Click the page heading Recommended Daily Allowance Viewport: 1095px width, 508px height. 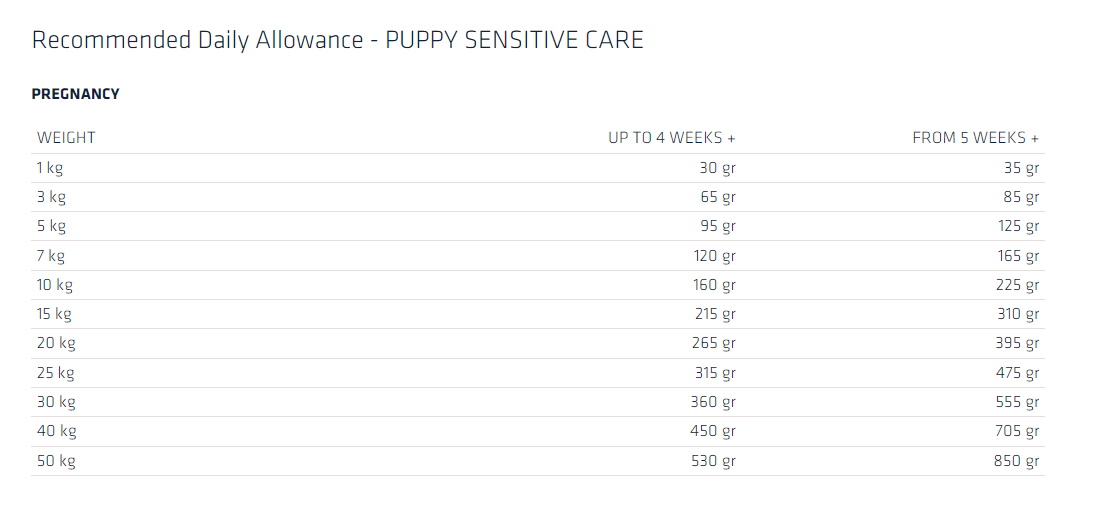337,40
